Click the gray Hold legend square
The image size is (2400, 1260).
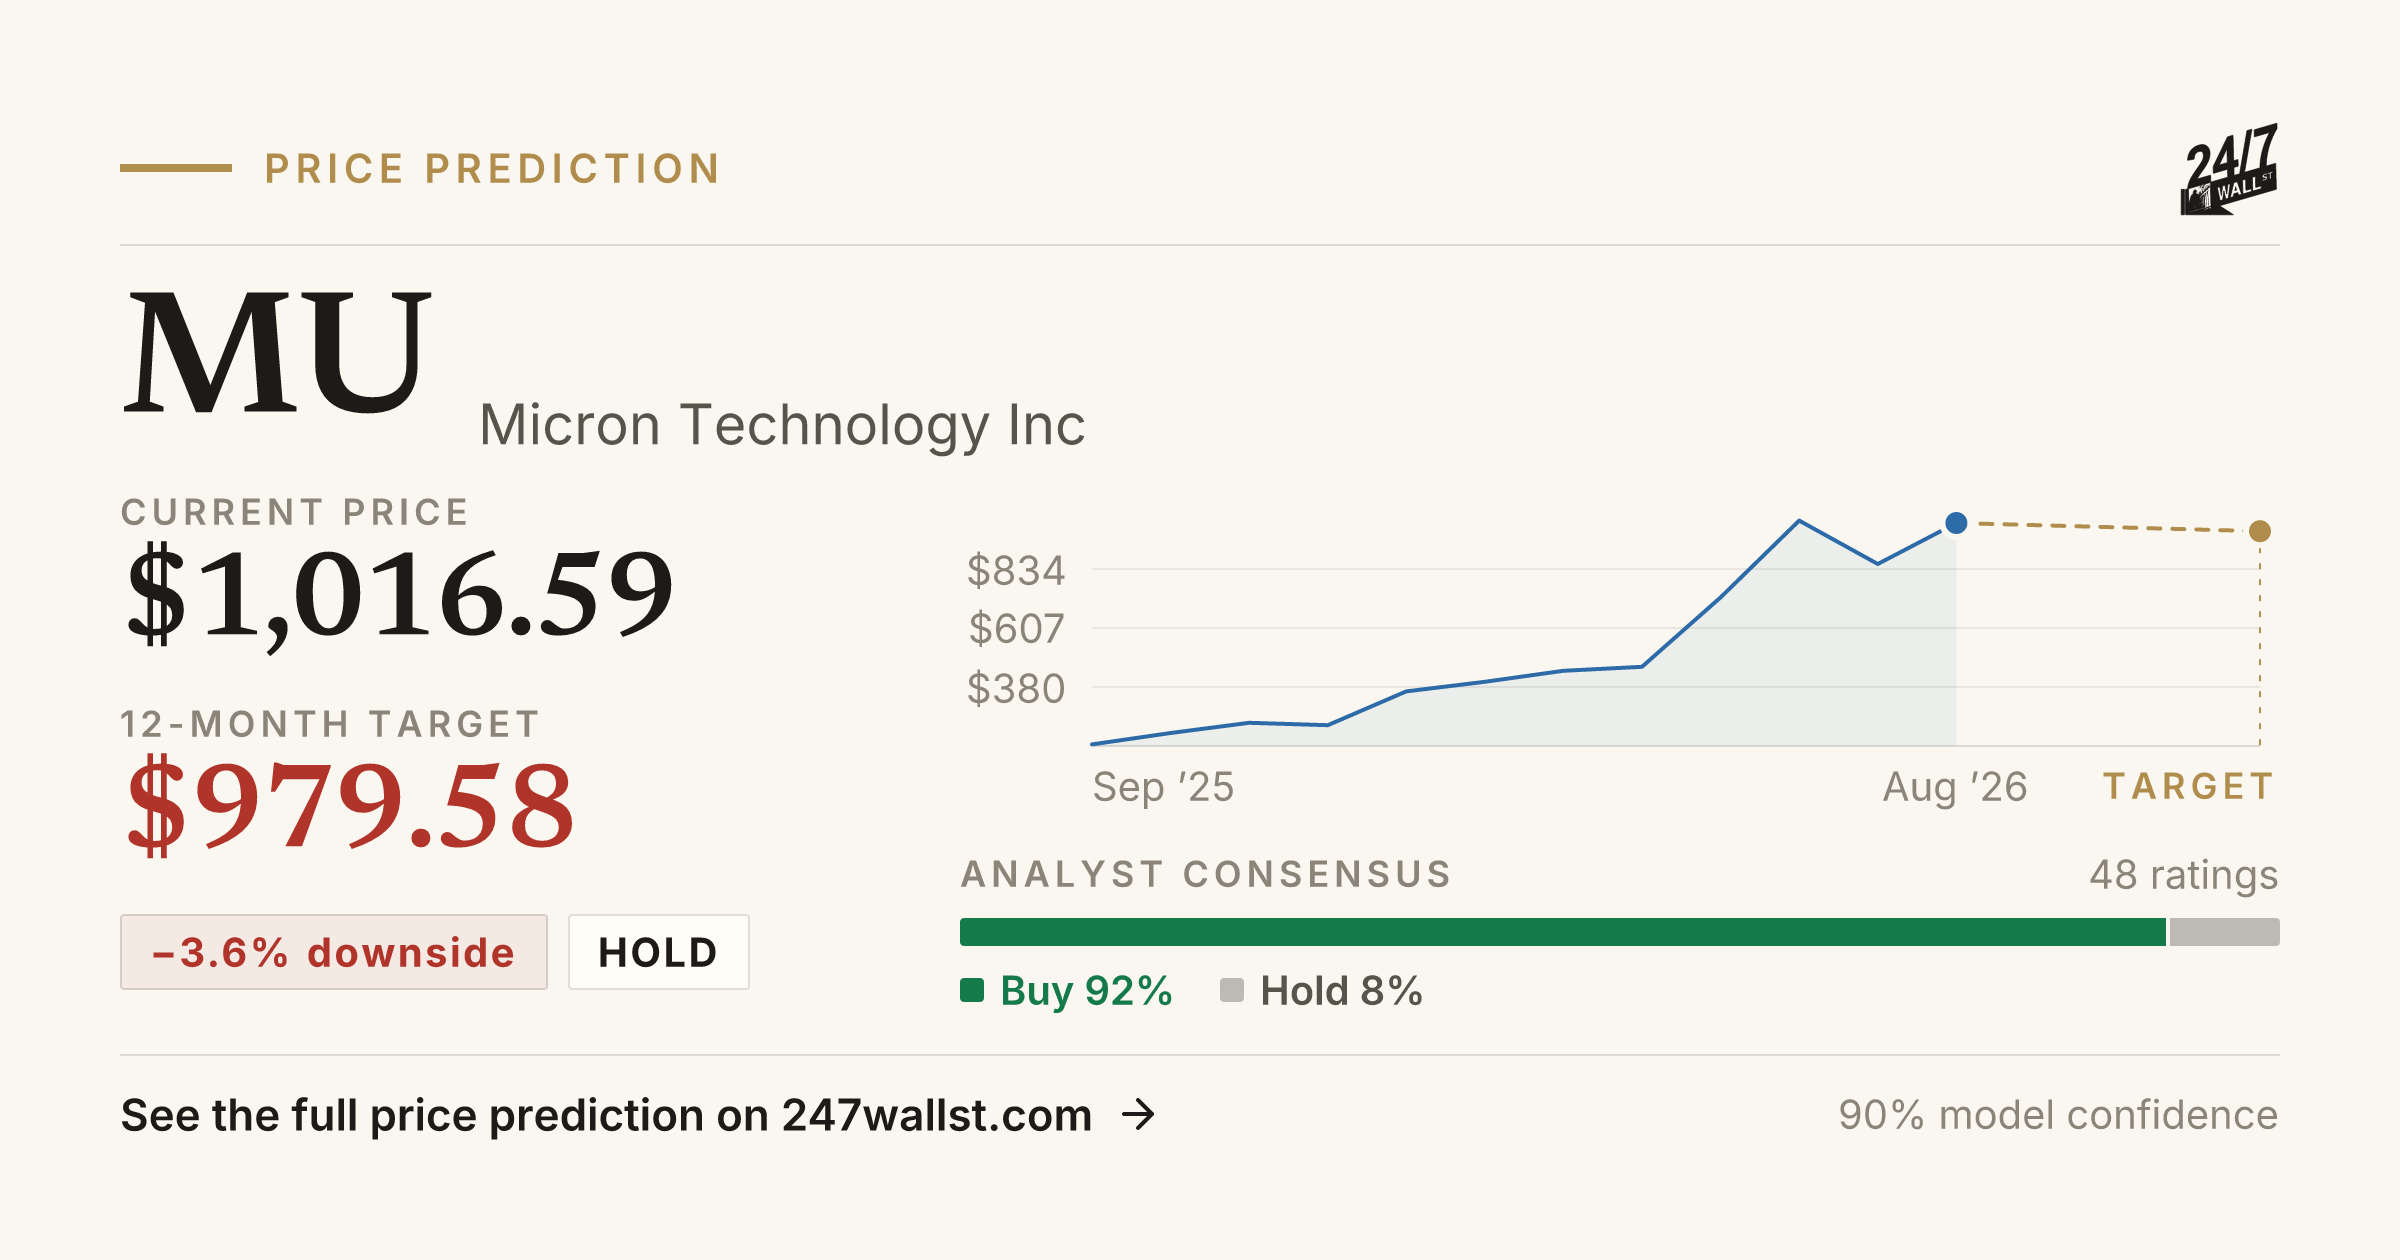(x=1232, y=990)
